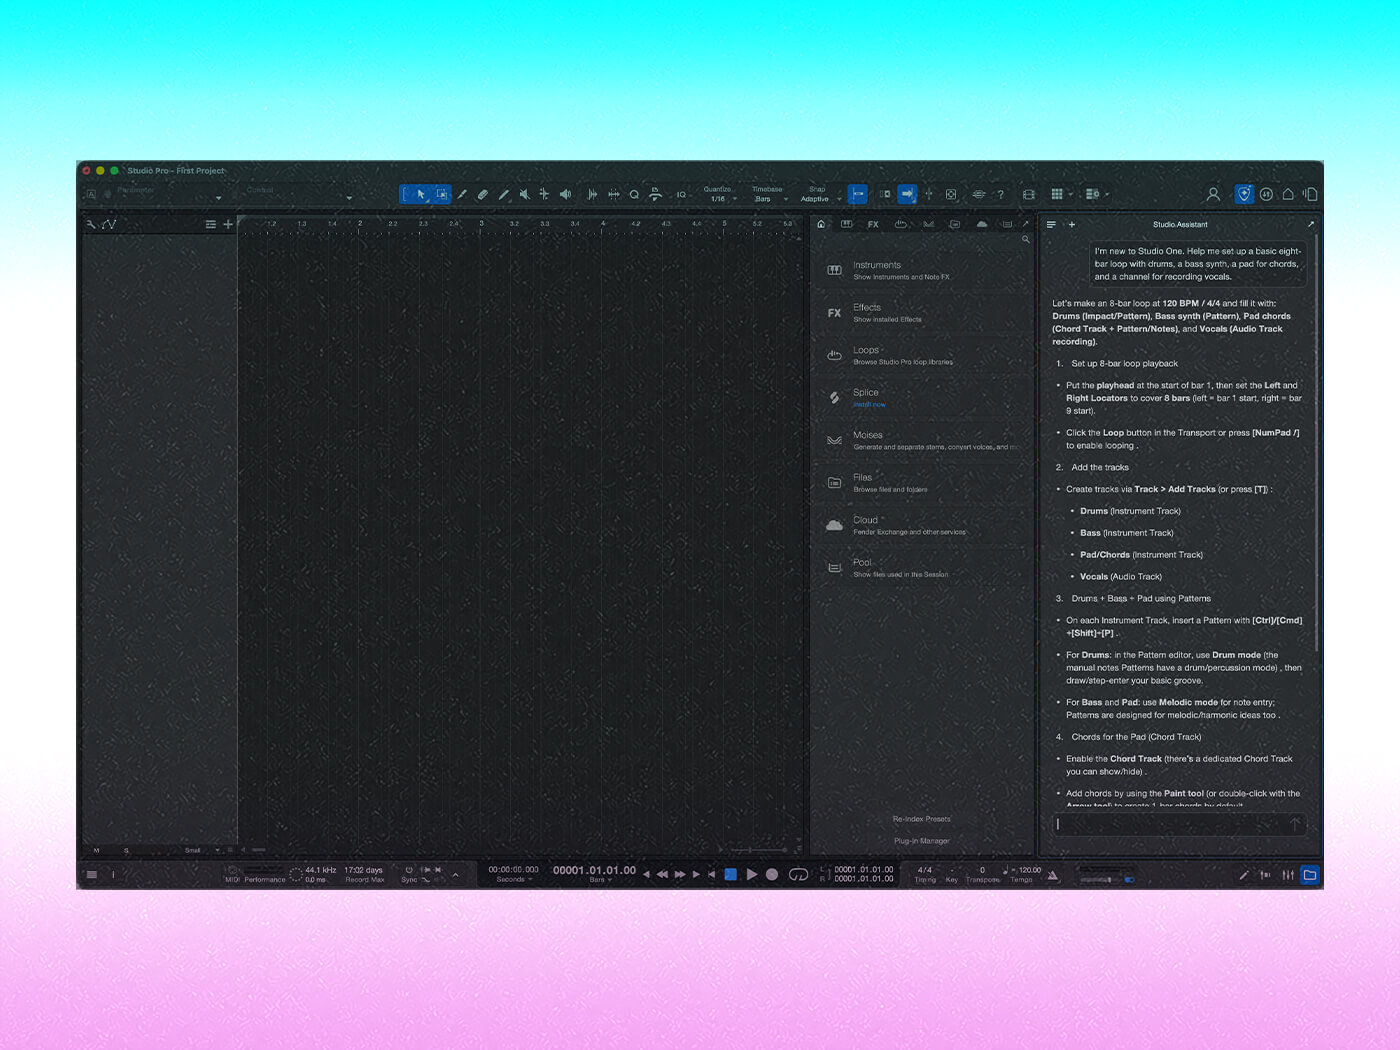Open the Instruments browser tab icon
This screenshot has width=1400, height=1050.
[846, 224]
